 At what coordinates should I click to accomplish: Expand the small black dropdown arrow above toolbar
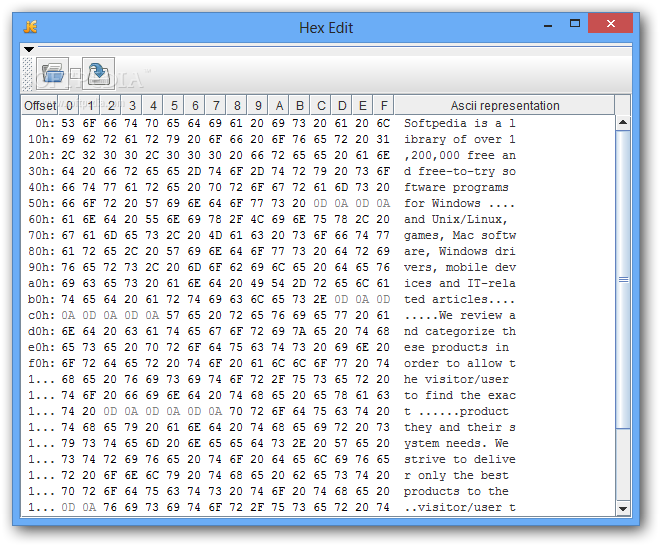point(29,49)
